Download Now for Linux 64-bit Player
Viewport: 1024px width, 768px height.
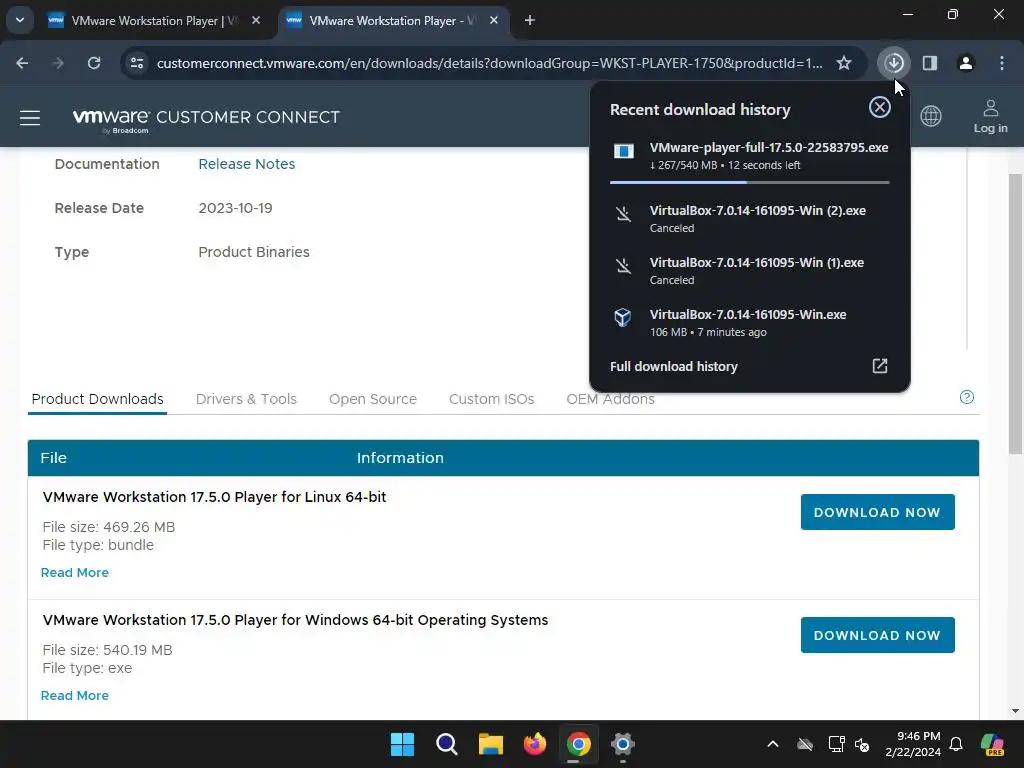(877, 513)
